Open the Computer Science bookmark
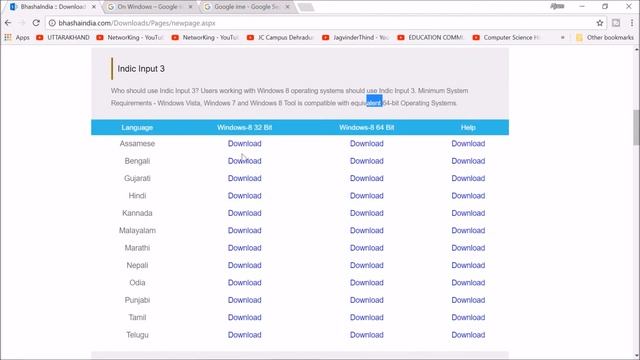Viewport: 640px width, 360px height. 506,37
